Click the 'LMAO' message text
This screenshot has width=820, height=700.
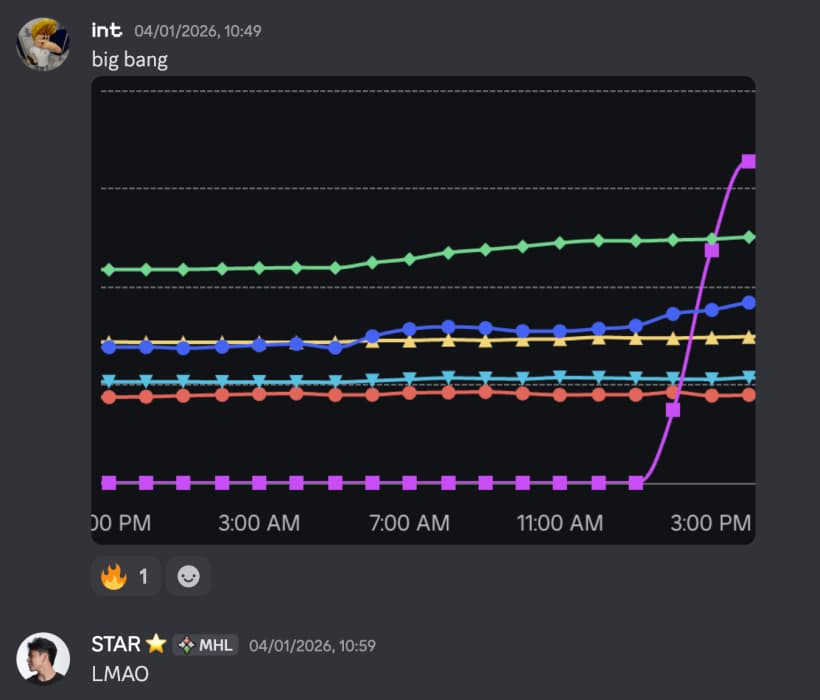coord(119,674)
